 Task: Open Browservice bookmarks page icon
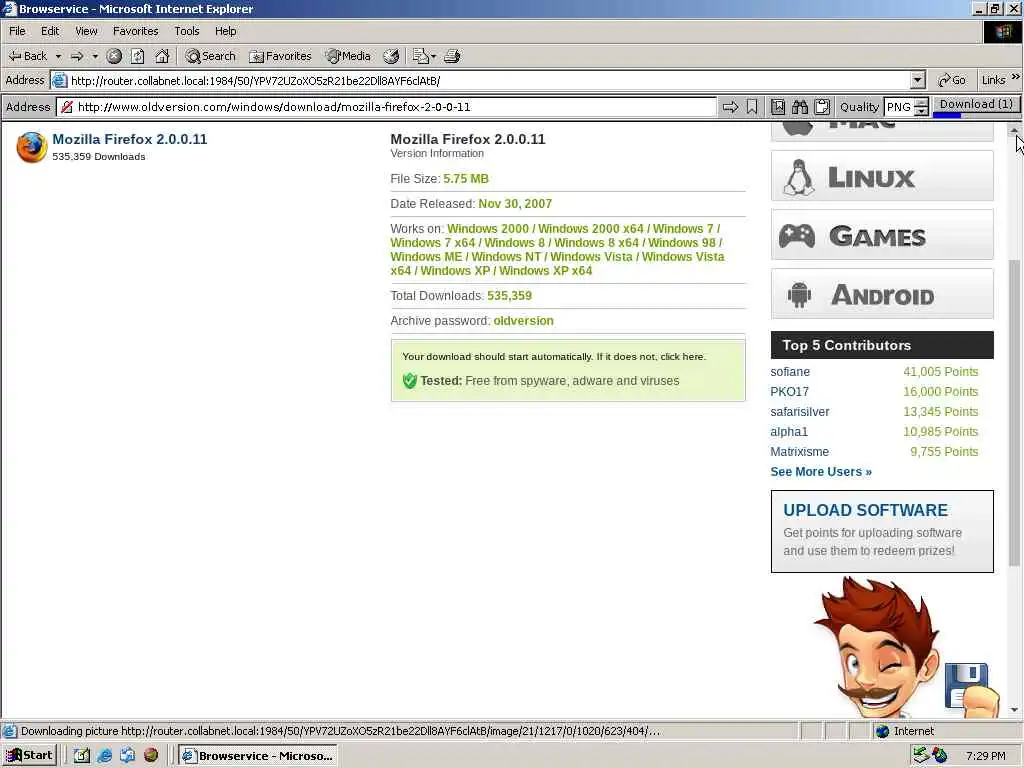tap(778, 106)
